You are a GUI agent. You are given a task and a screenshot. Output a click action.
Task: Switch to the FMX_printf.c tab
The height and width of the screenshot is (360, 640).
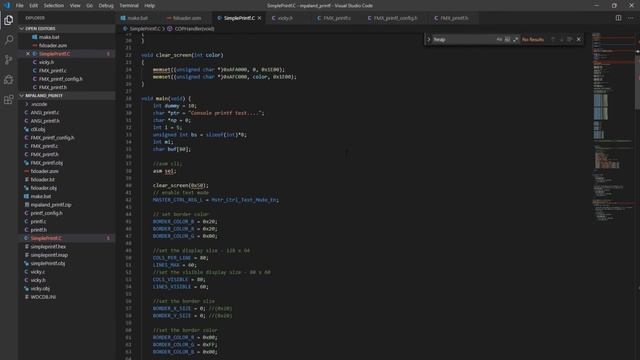(x=337, y=18)
